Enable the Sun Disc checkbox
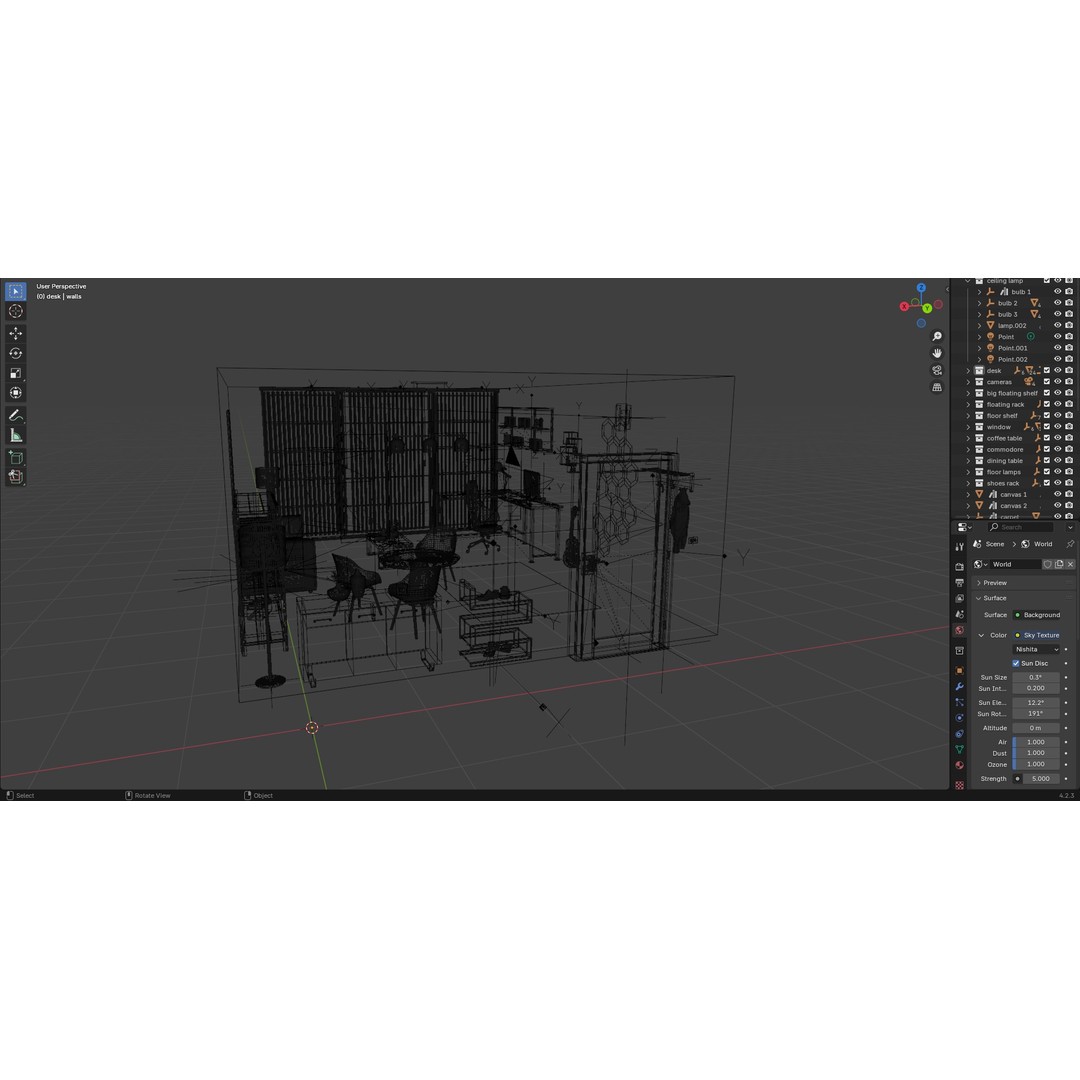The height and width of the screenshot is (1080, 1080). pos(1015,663)
